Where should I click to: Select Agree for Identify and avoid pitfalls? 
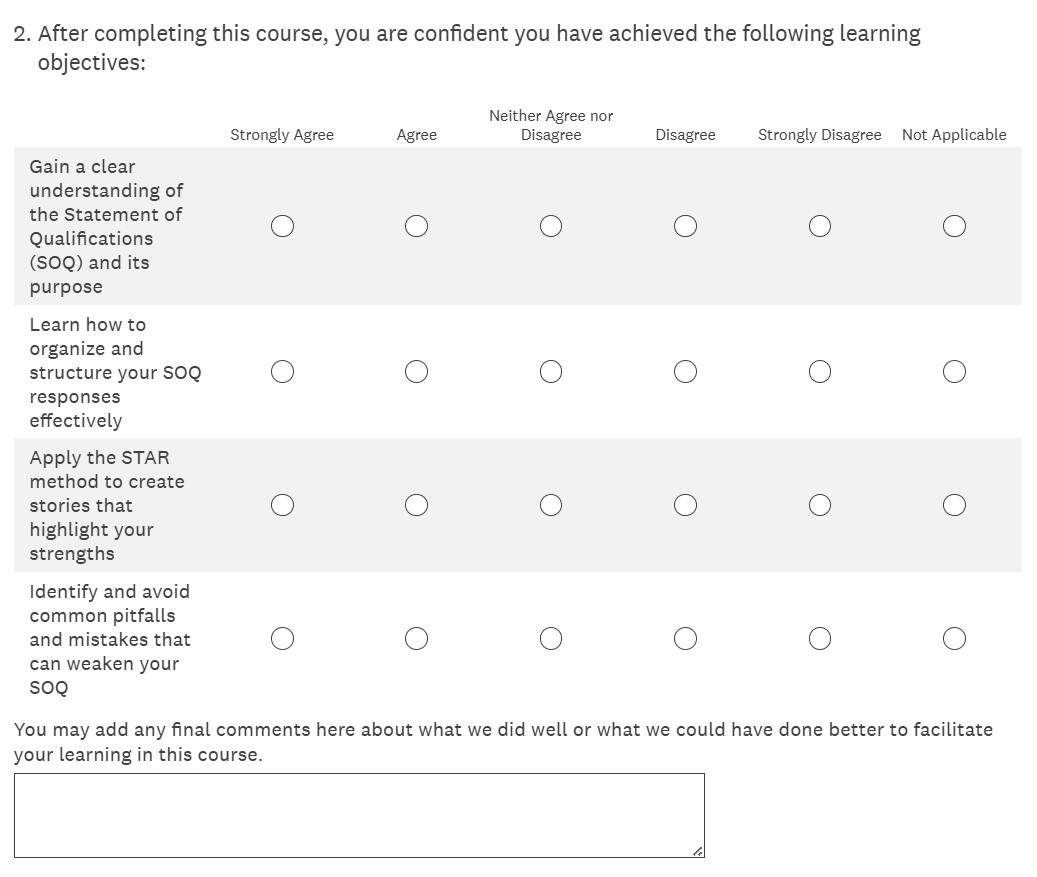pyautogui.click(x=416, y=638)
